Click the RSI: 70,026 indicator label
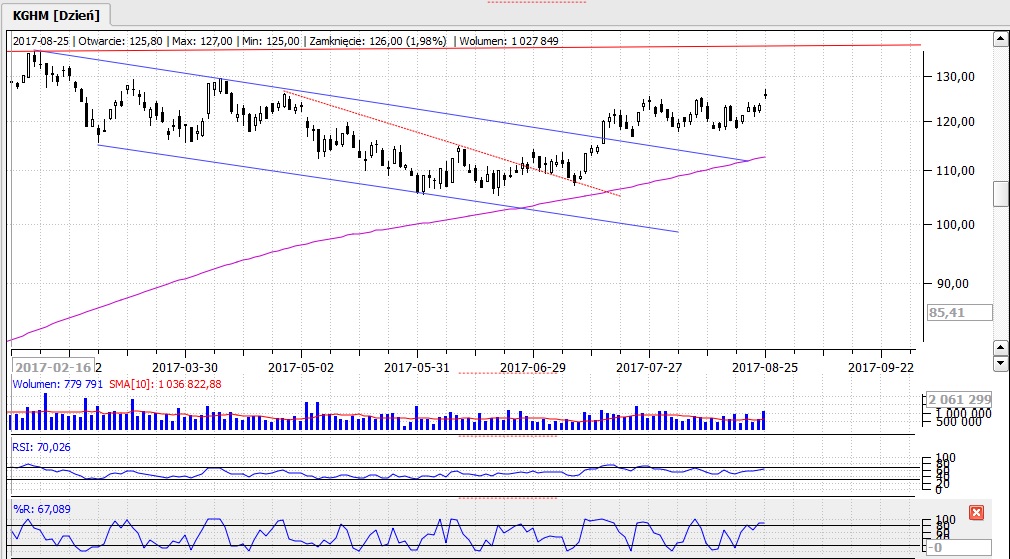The width and height of the screenshot is (1010, 559). (x=42, y=446)
